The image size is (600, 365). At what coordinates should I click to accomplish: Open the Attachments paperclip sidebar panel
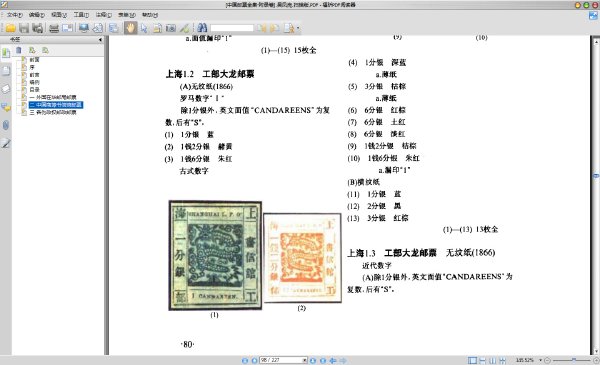pyautogui.click(x=6, y=125)
